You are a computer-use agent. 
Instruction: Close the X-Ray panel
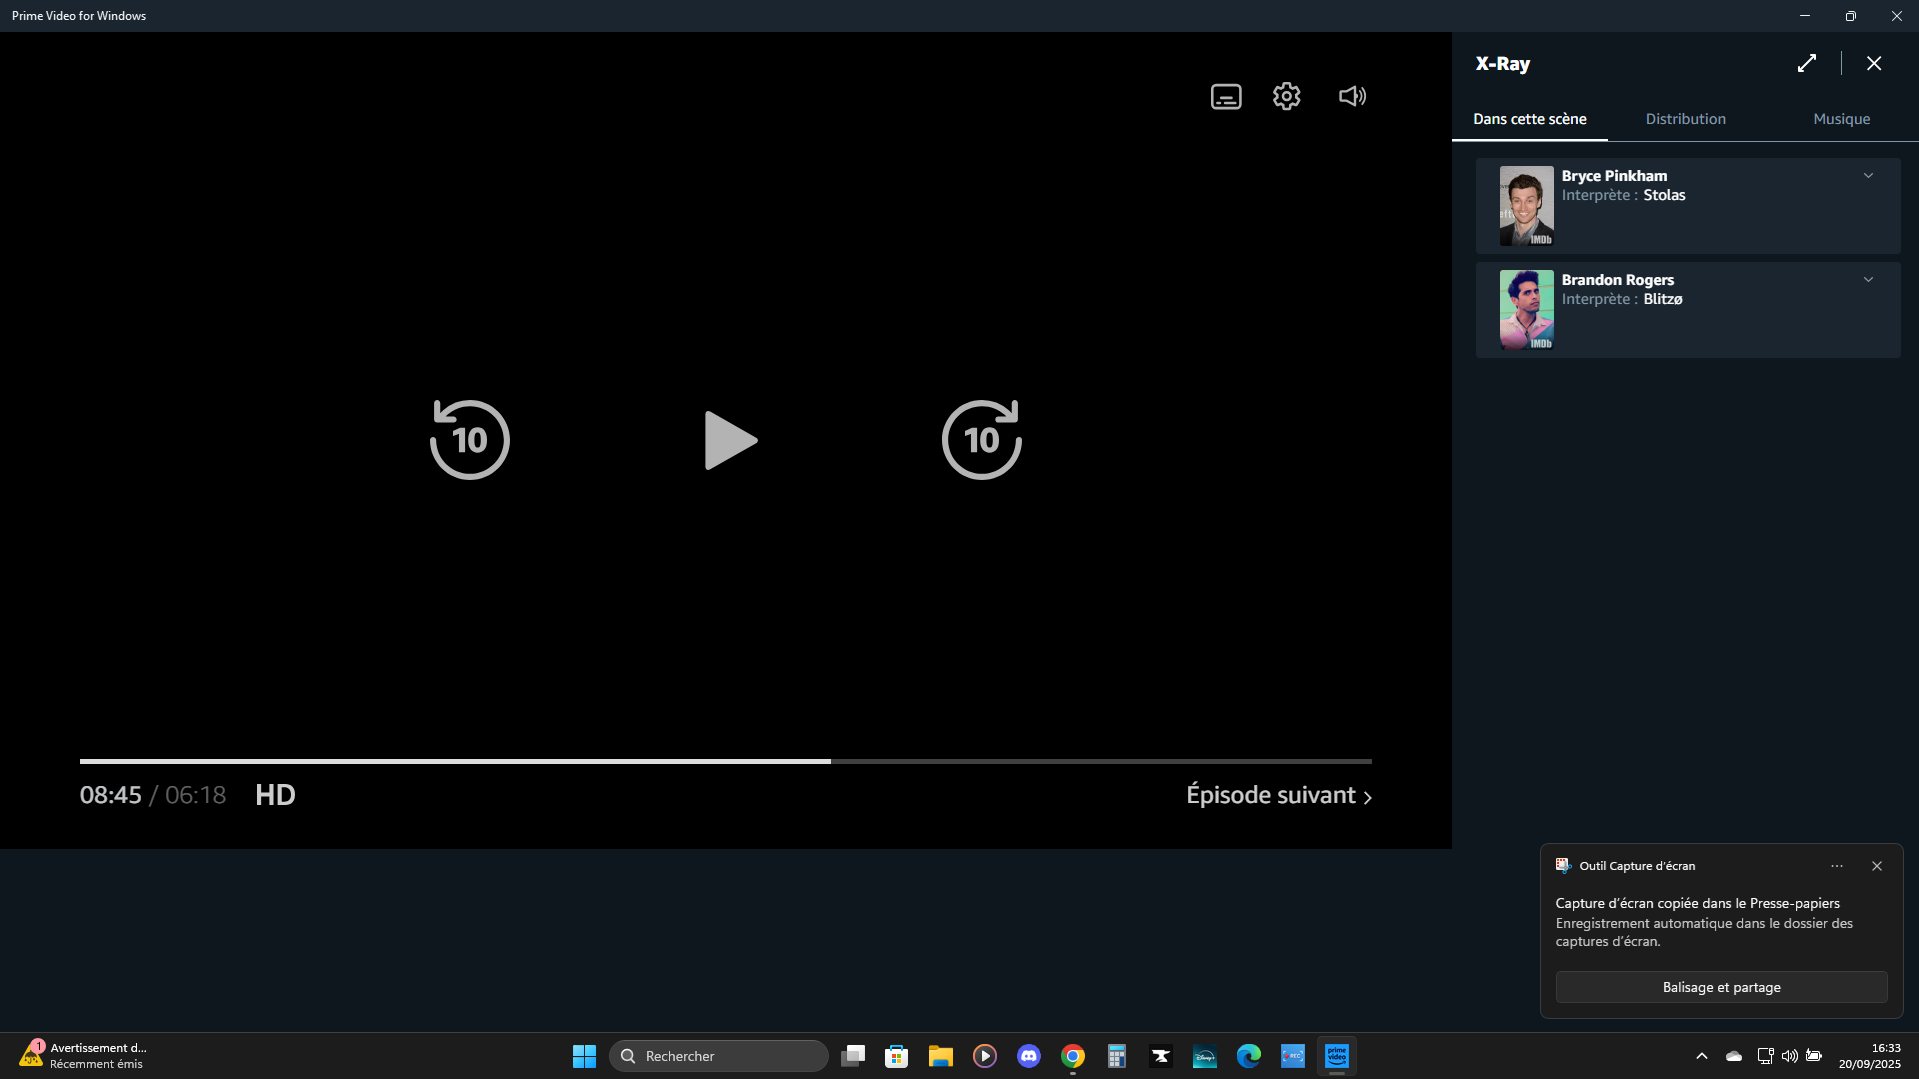pos(1873,63)
